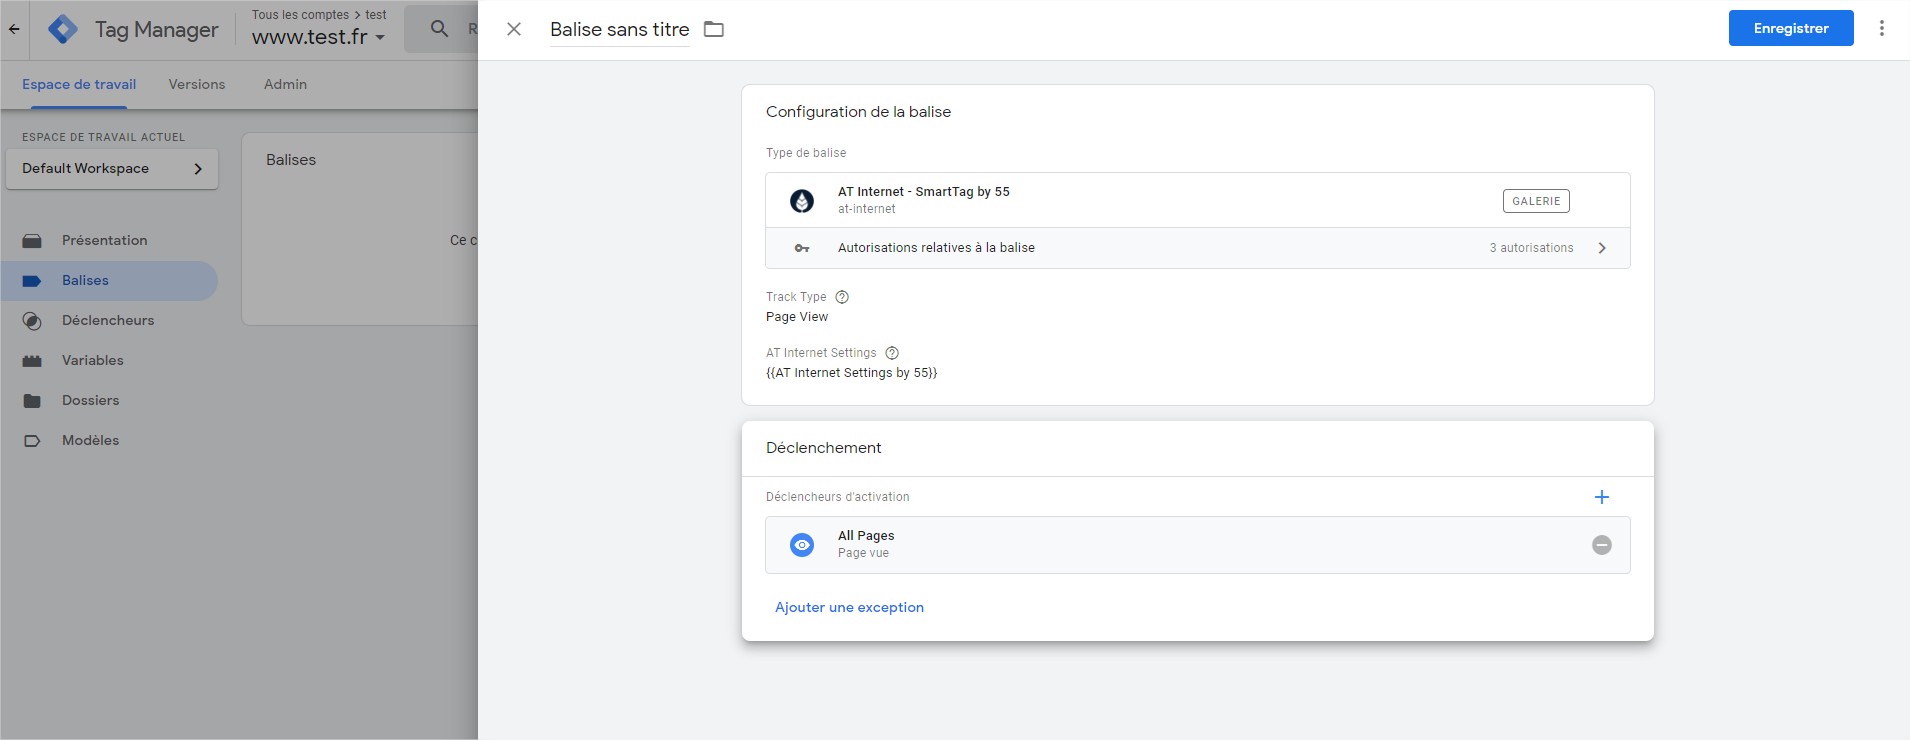Click the back arrow in the header
The image size is (1910, 740).
tap(14, 29)
